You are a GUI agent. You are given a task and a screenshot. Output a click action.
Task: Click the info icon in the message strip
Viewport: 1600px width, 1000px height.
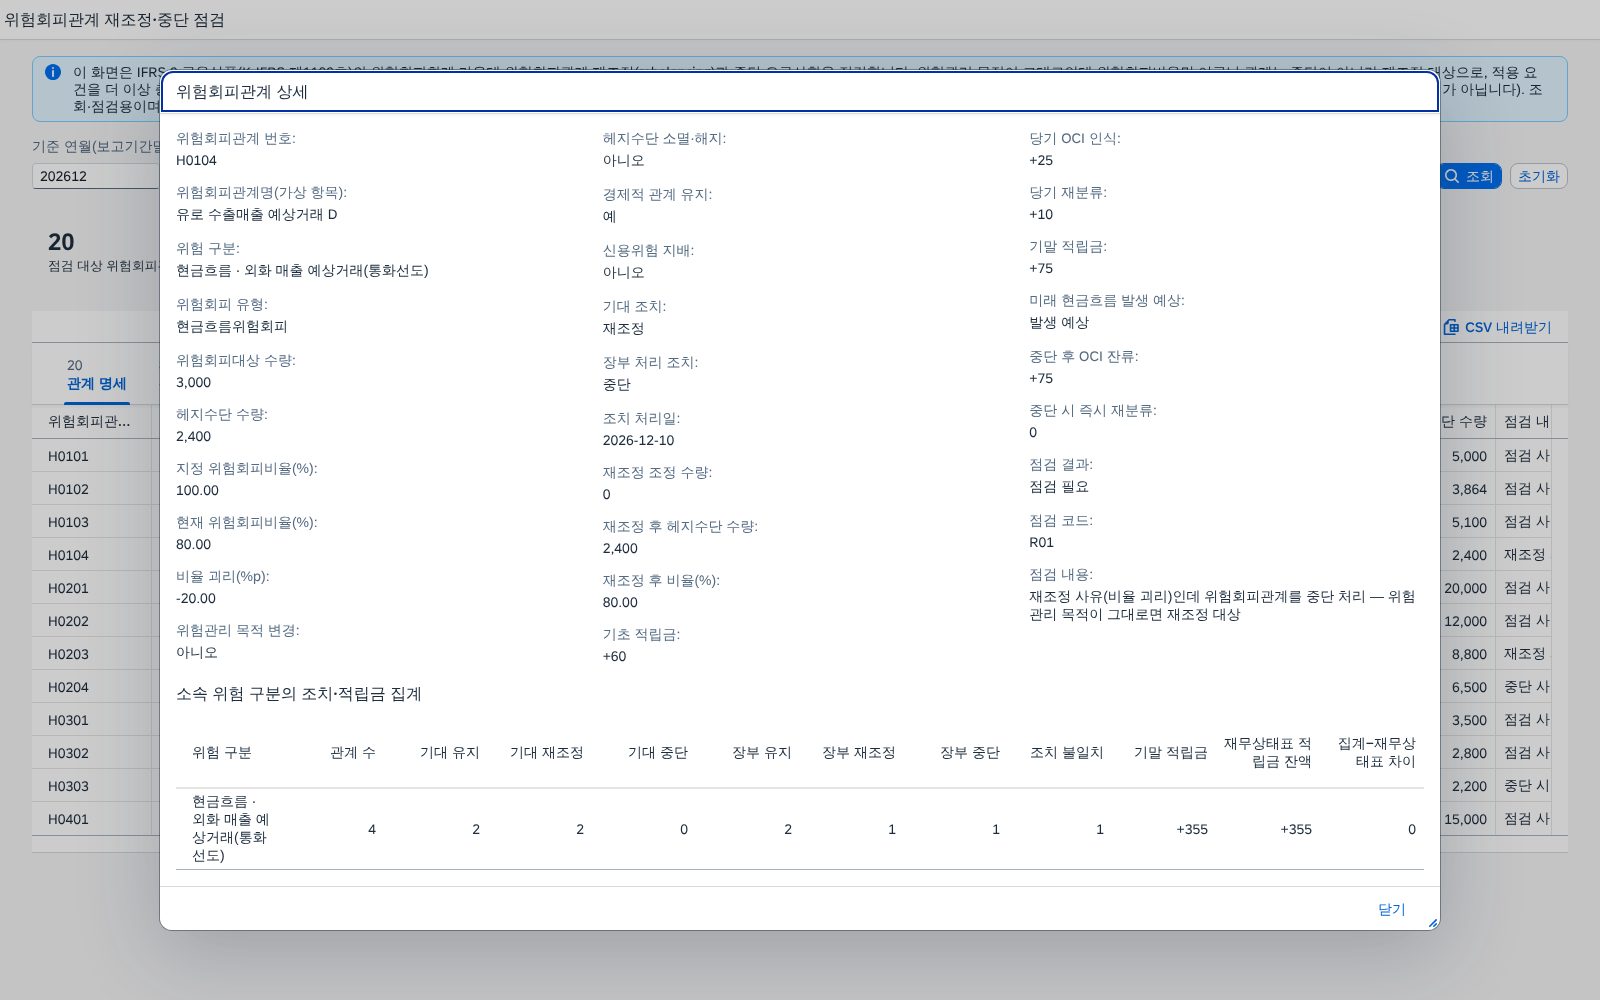coord(53,72)
